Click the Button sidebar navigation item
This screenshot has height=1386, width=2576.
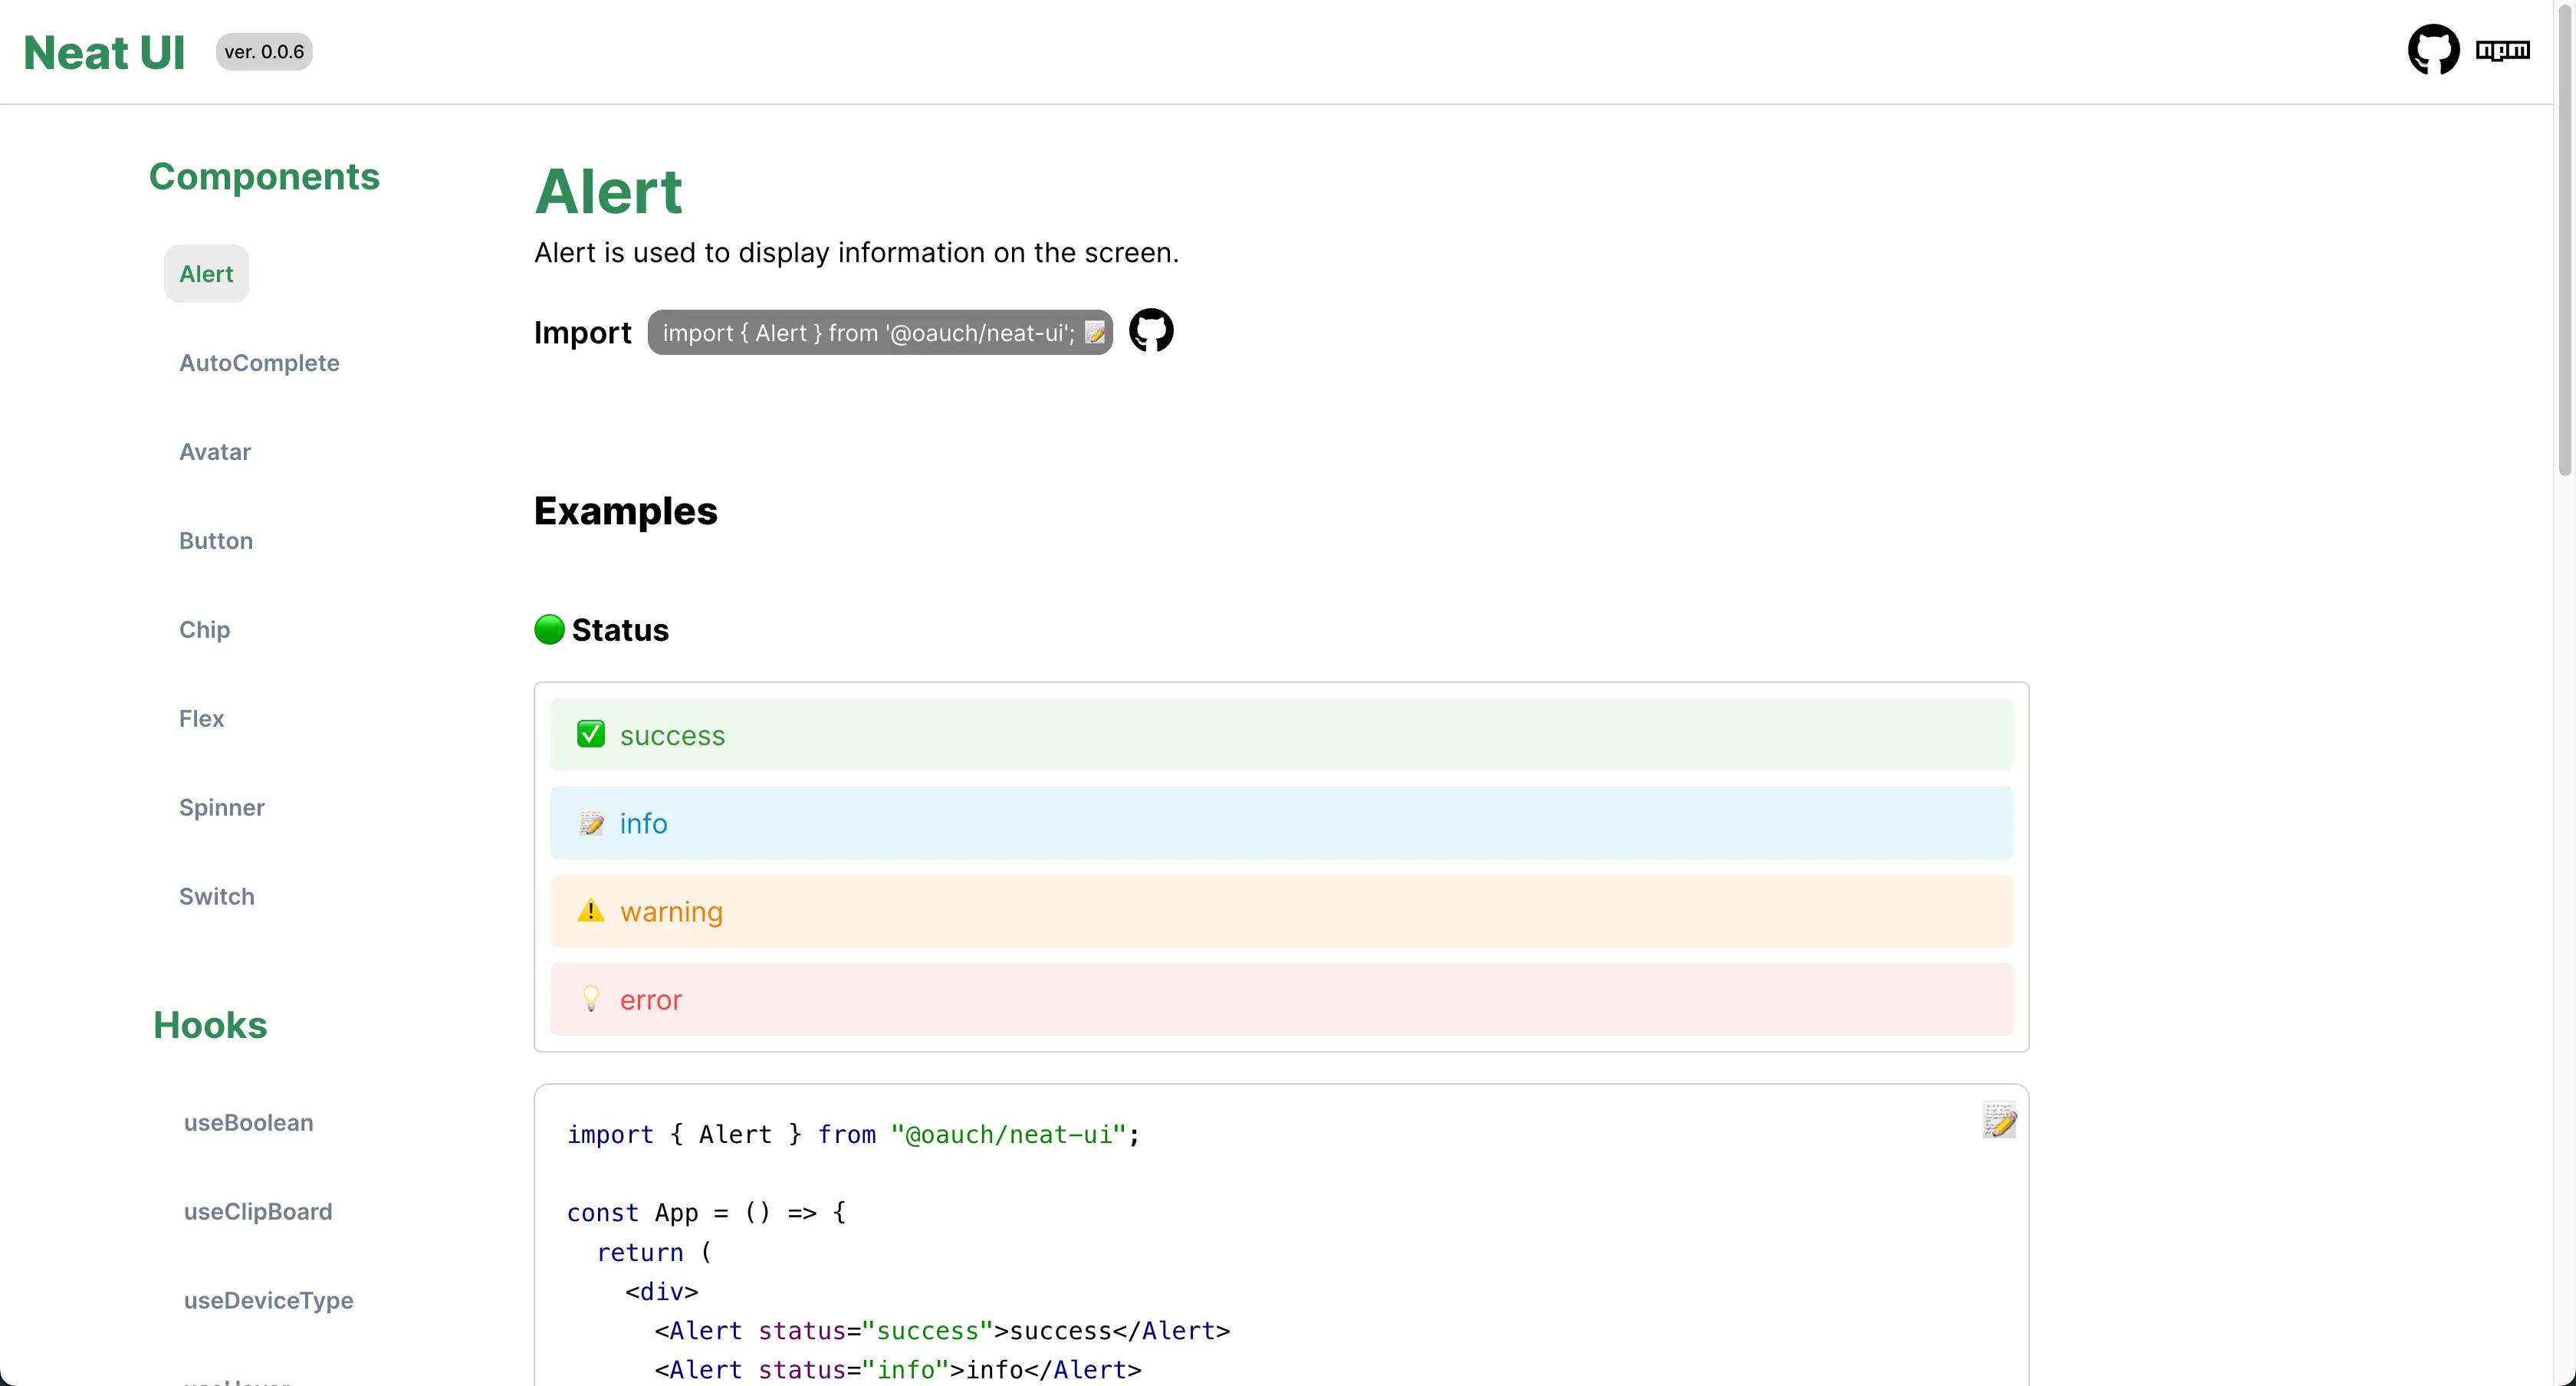click(215, 540)
